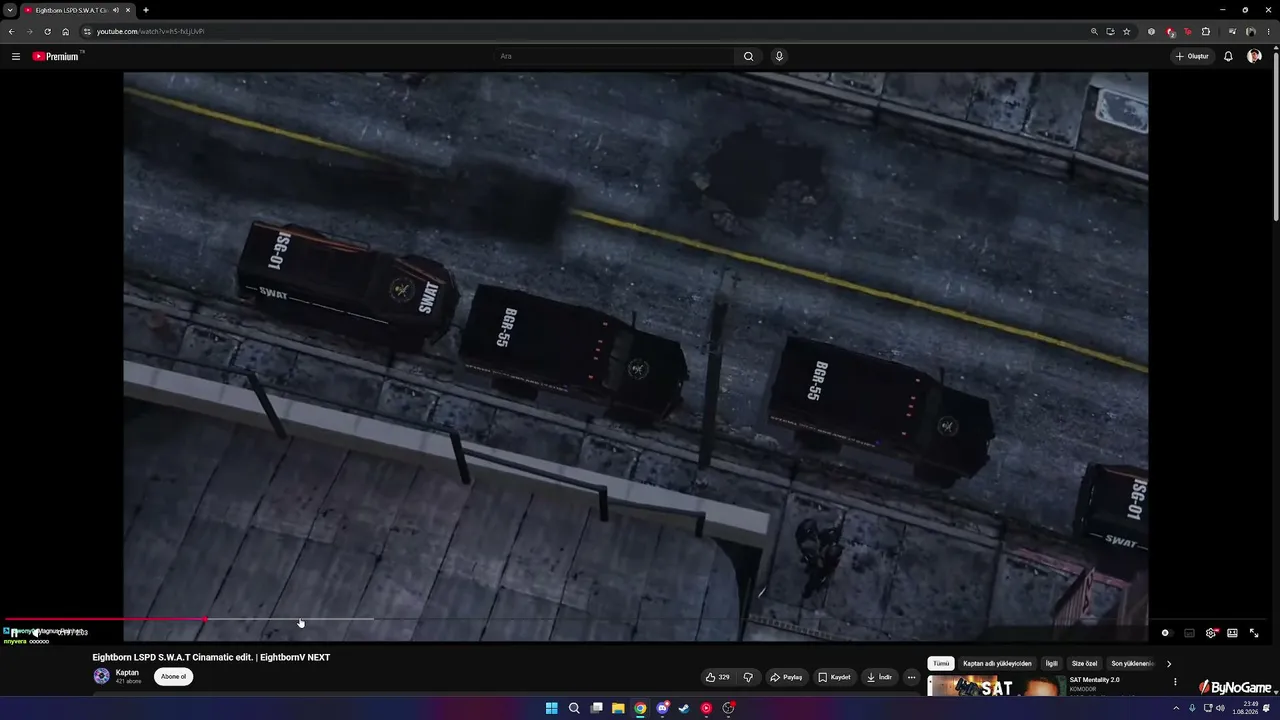
Task: Open the Kaptan channel name link
Action: 127,673
